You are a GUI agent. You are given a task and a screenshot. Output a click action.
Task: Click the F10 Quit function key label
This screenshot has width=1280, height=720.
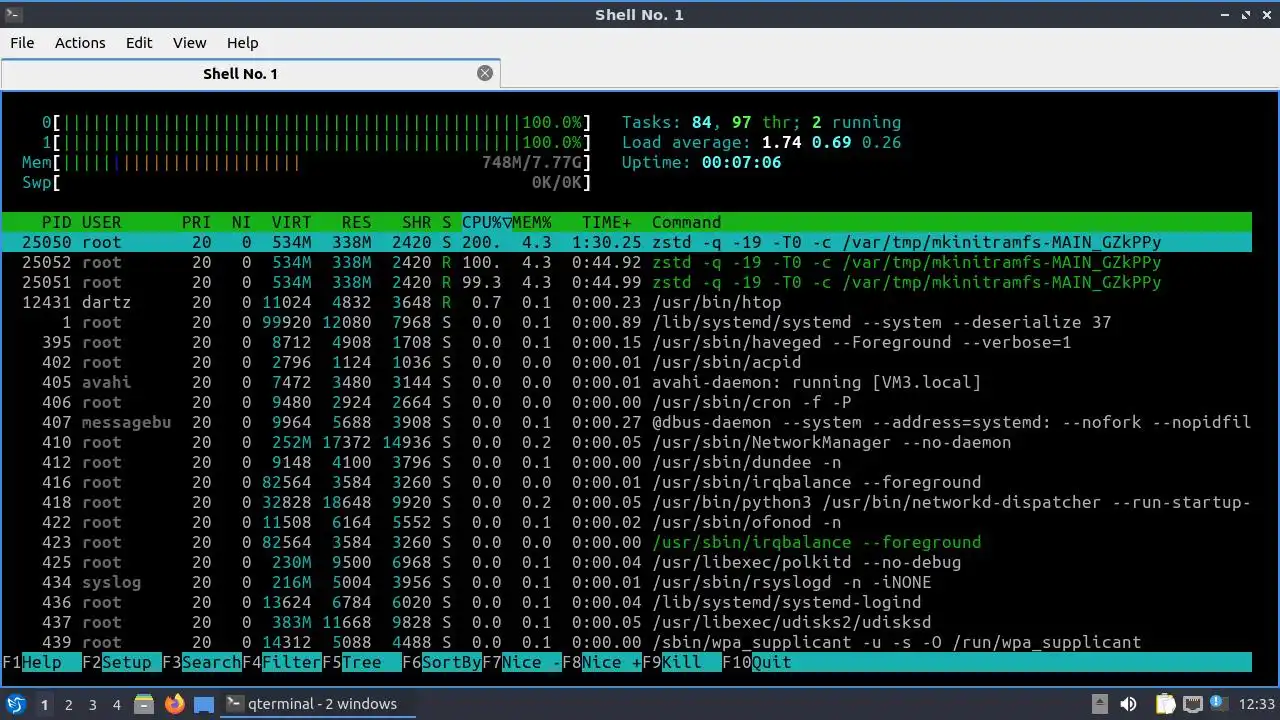757,662
